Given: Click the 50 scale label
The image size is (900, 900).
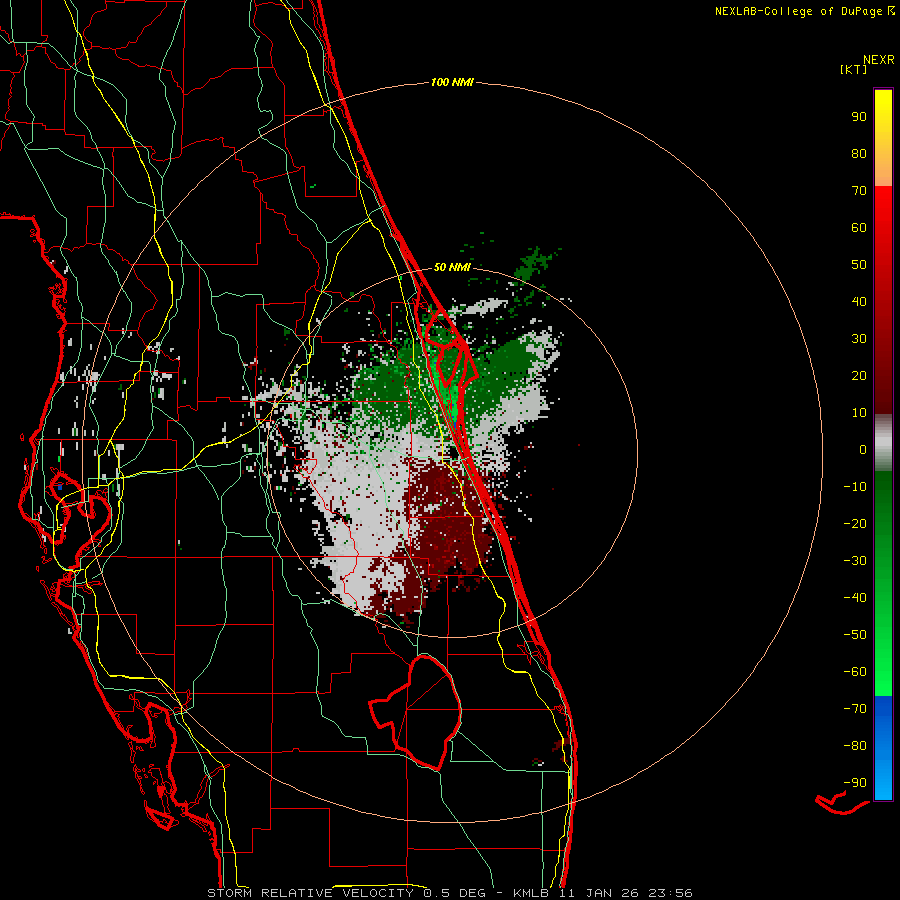Looking at the screenshot, I should click(x=859, y=265).
